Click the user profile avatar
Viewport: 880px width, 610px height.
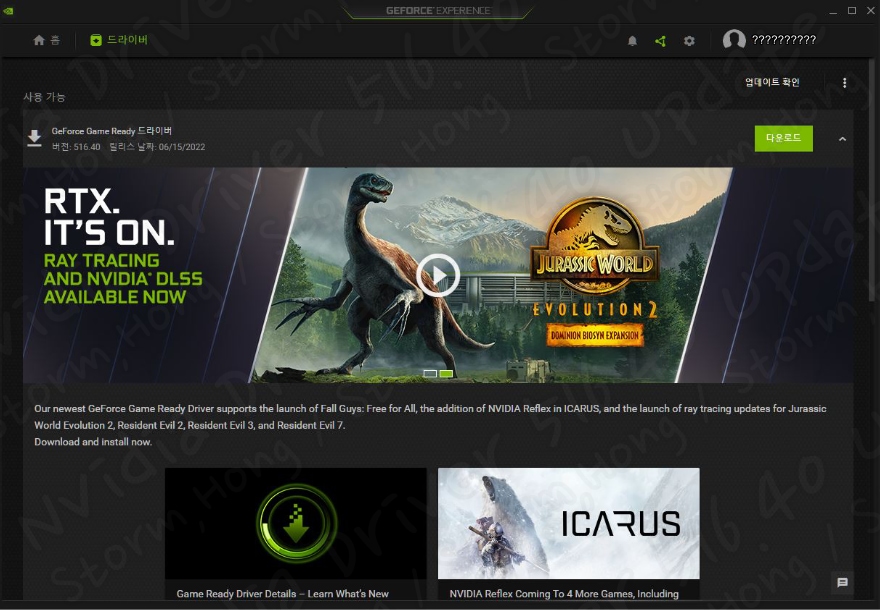pyautogui.click(x=734, y=40)
